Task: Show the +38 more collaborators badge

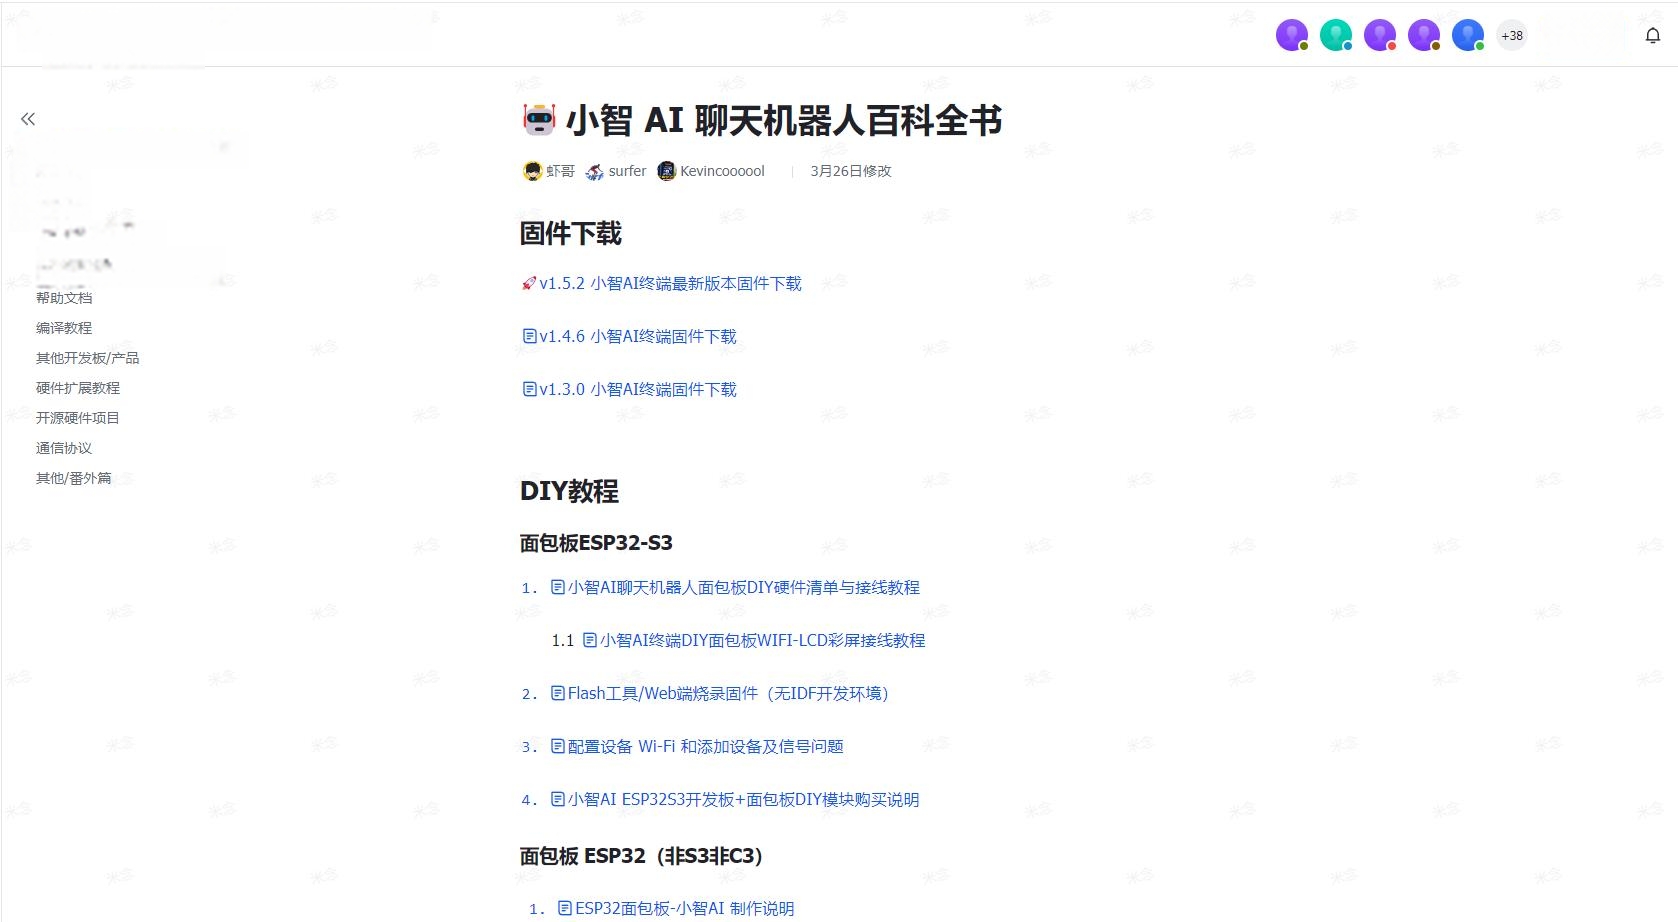Action: coord(1512,36)
